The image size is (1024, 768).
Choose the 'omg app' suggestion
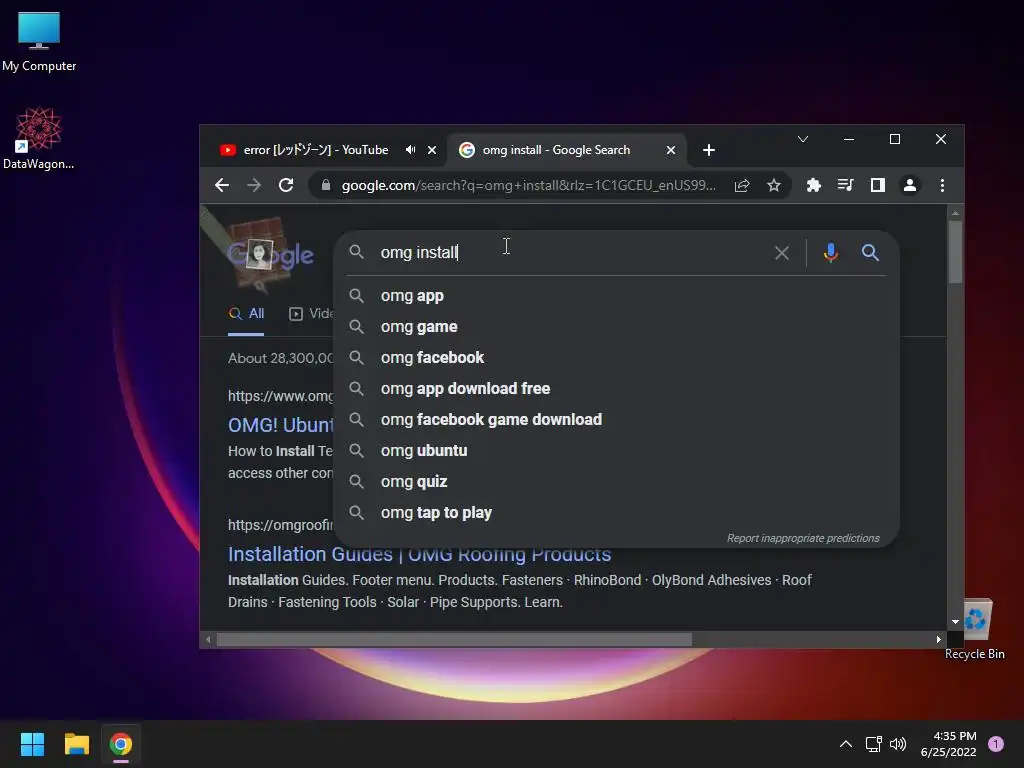pyautogui.click(x=616, y=296)
